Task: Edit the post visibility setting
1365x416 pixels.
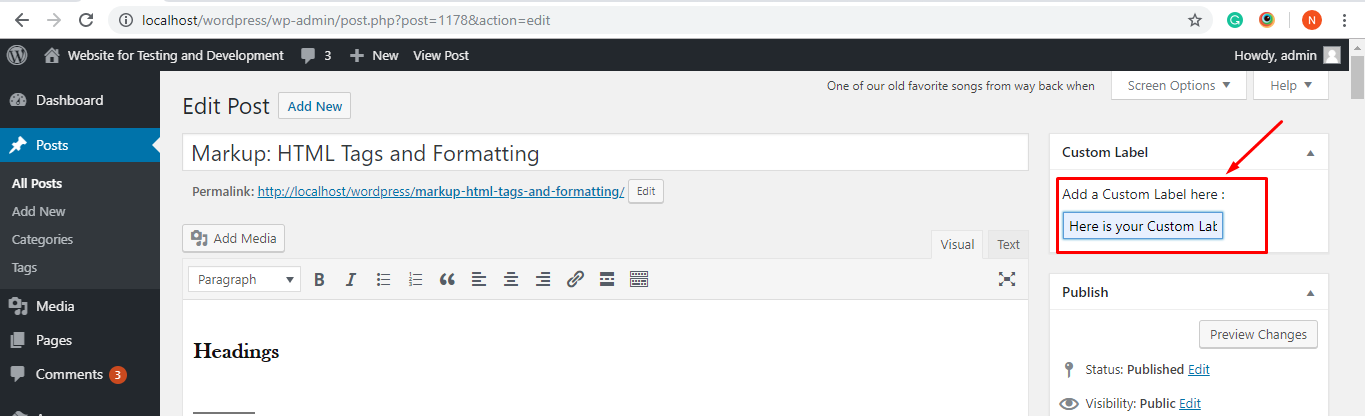Action: point(1190,404)
